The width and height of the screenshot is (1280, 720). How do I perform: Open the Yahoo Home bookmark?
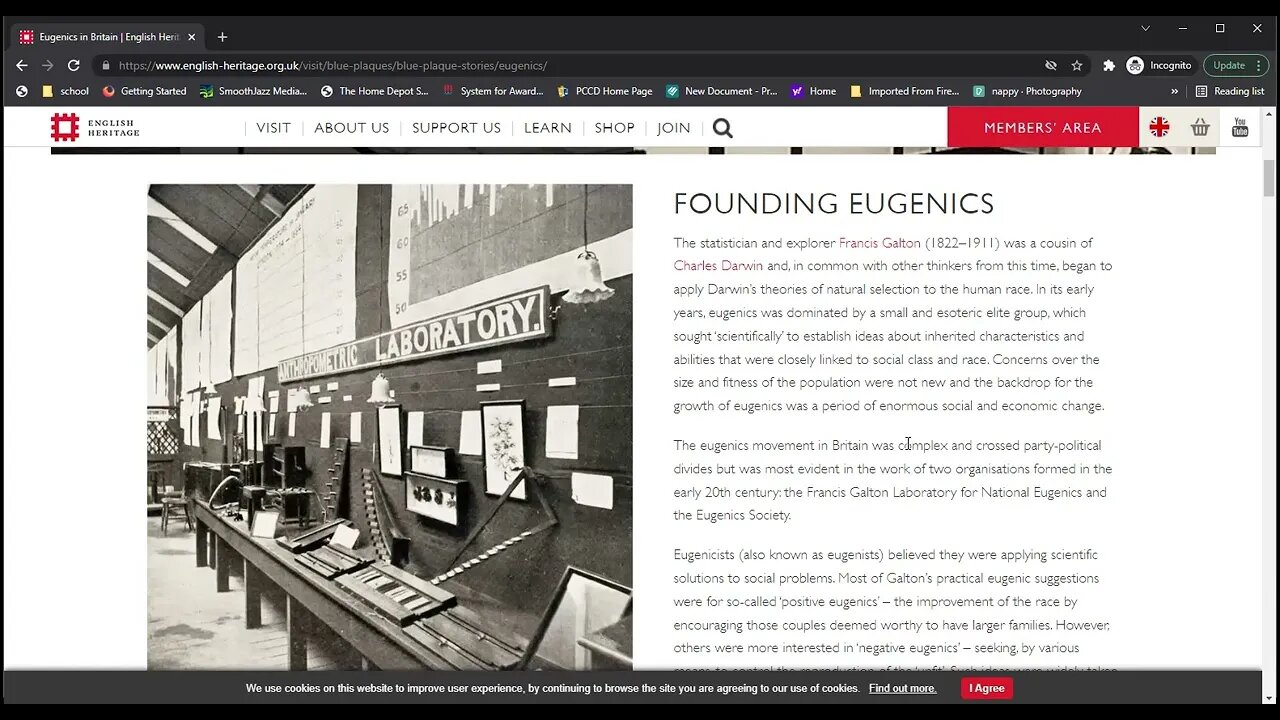[x=813, y=91]
